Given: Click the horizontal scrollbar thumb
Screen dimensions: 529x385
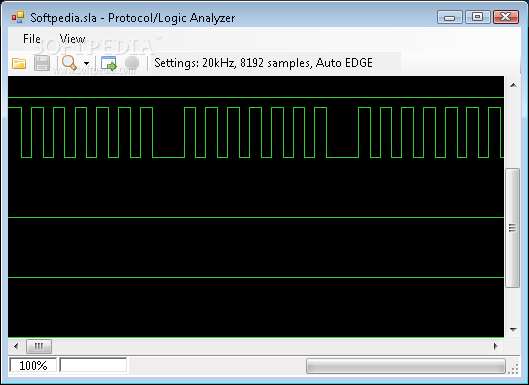Looking at the screenshot, I should pos(39,346).
